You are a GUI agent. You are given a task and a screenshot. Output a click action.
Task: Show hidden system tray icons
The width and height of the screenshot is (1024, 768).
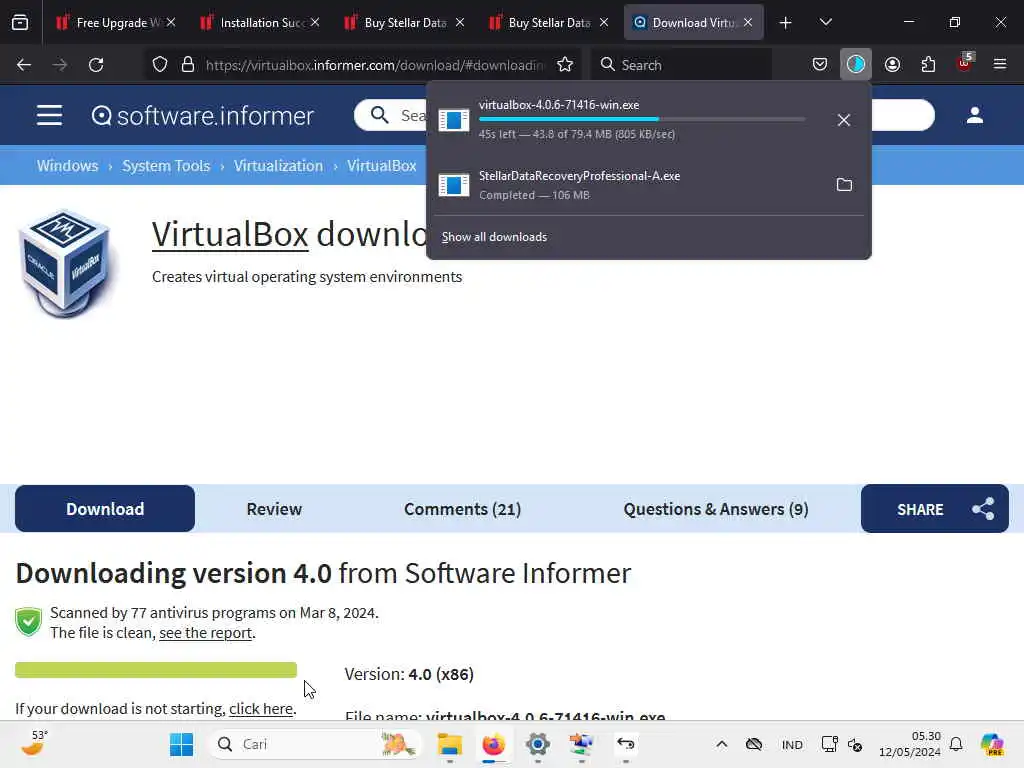pos(722,744)
